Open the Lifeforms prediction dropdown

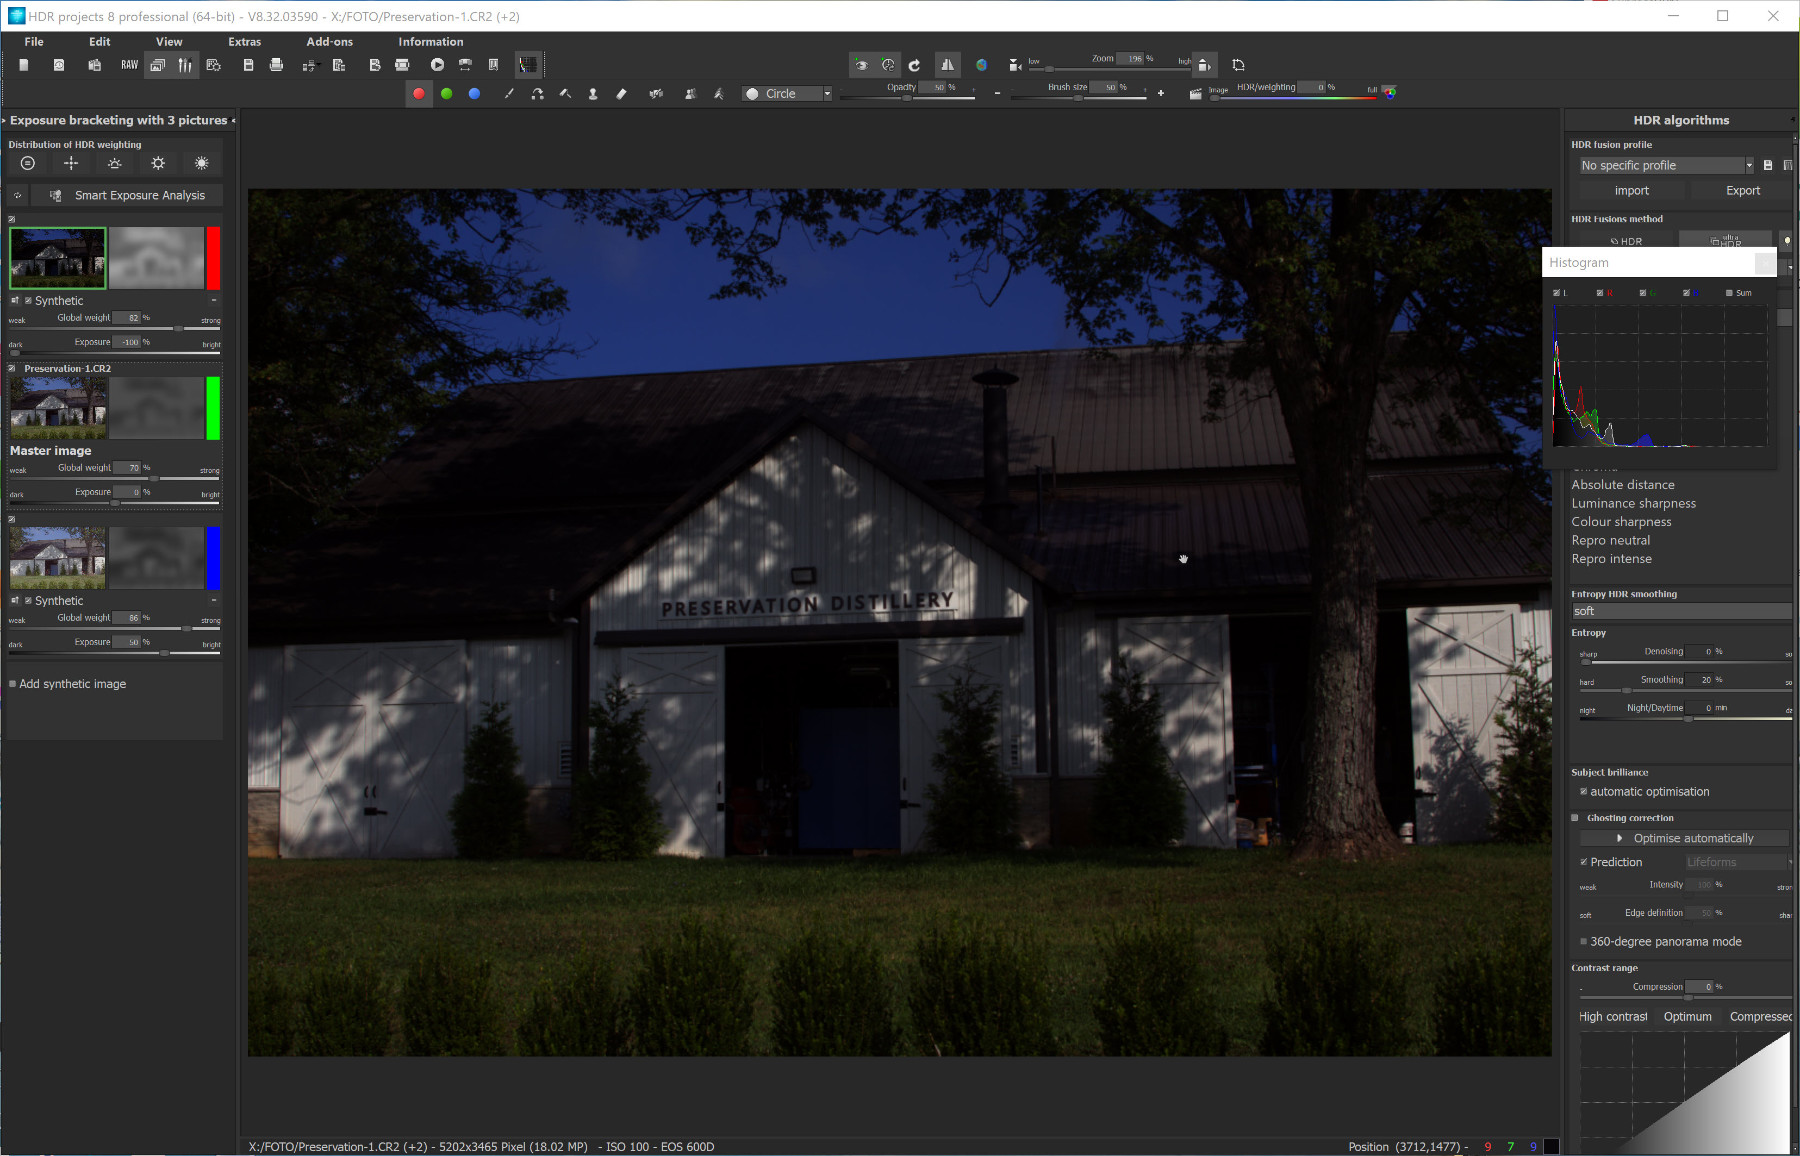(1738, 862)
